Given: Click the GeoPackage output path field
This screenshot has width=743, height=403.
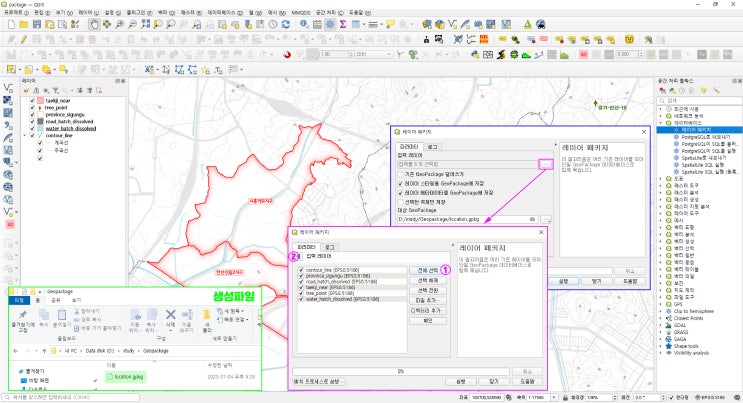Looking at the screenshot, I should click(x=467, y=220).
